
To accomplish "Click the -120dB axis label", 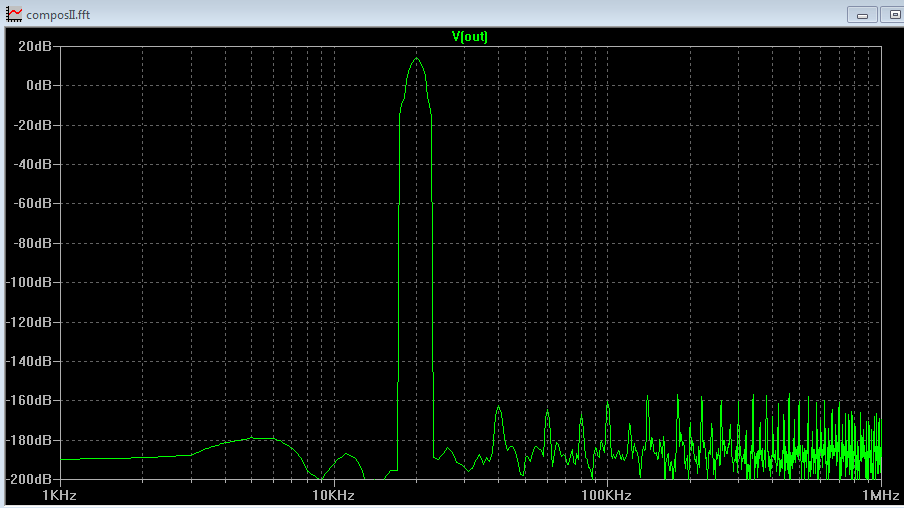I will coord(29,322).
